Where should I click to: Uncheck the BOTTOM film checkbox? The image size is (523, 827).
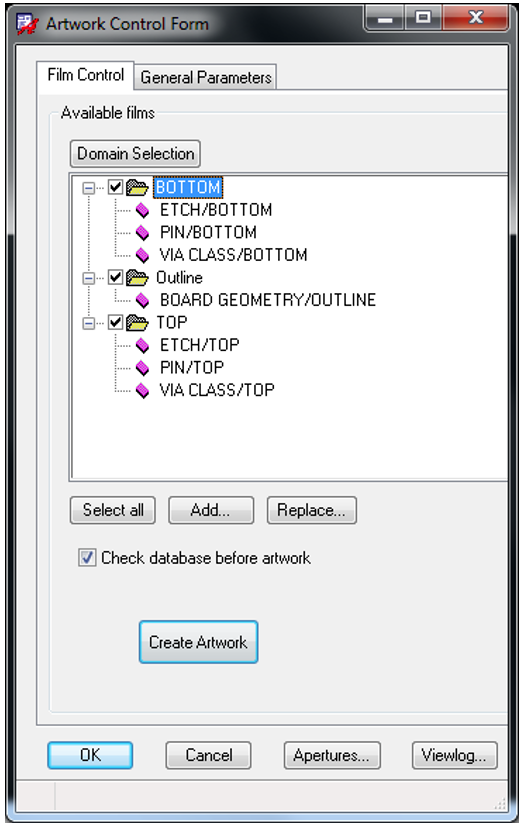coord(115,187)
